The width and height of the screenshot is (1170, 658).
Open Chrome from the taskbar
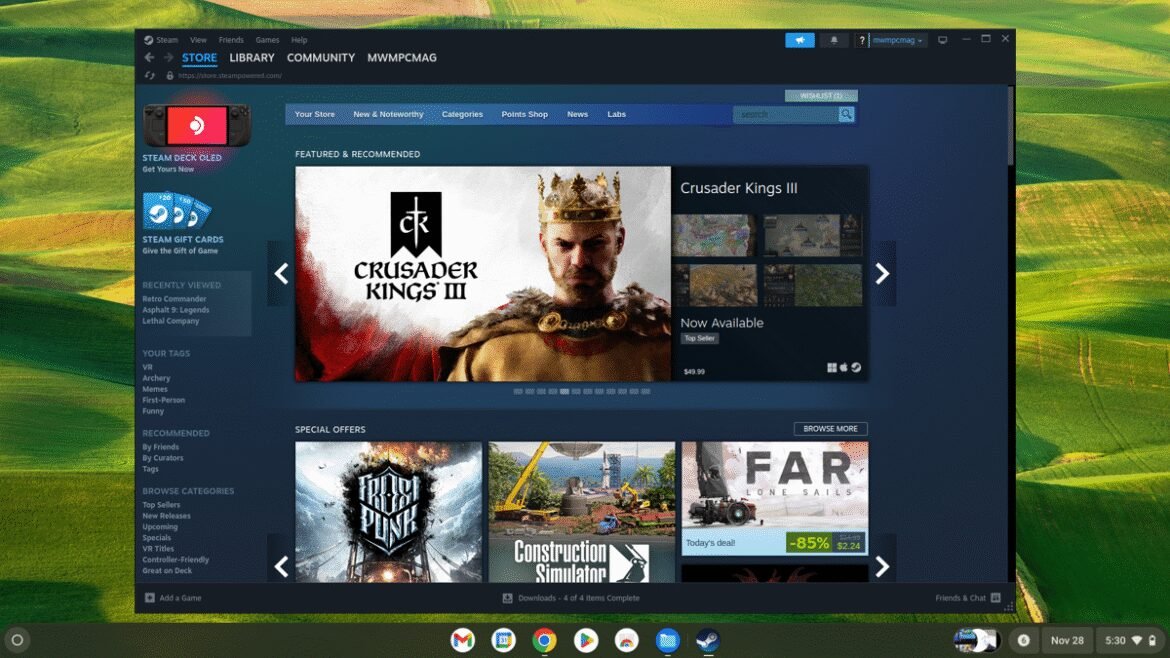pos(544,640)
